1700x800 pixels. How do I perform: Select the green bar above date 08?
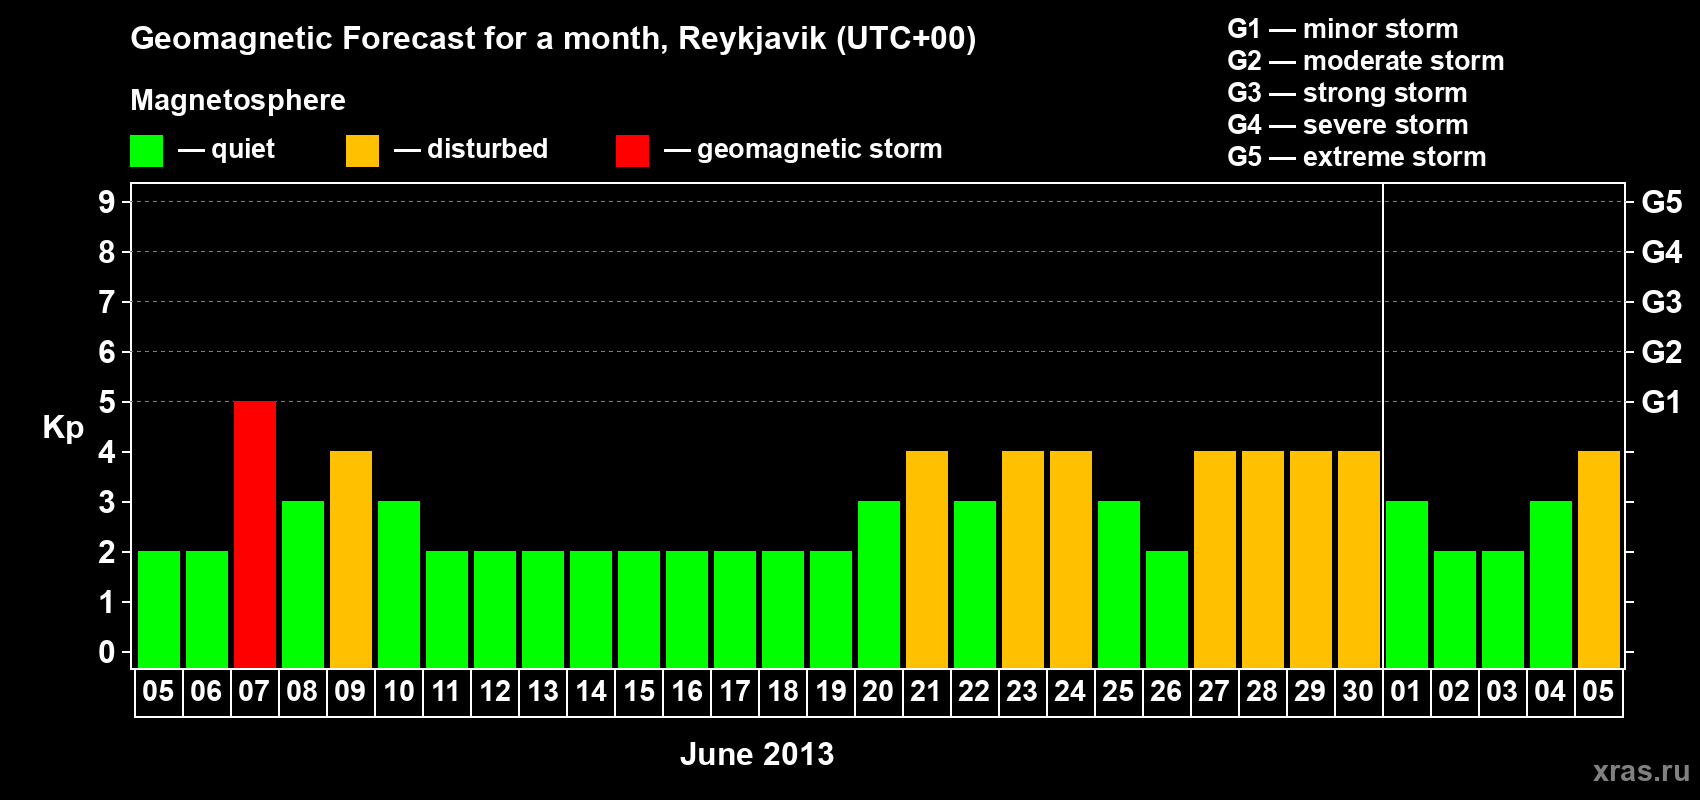coord(303,585)
